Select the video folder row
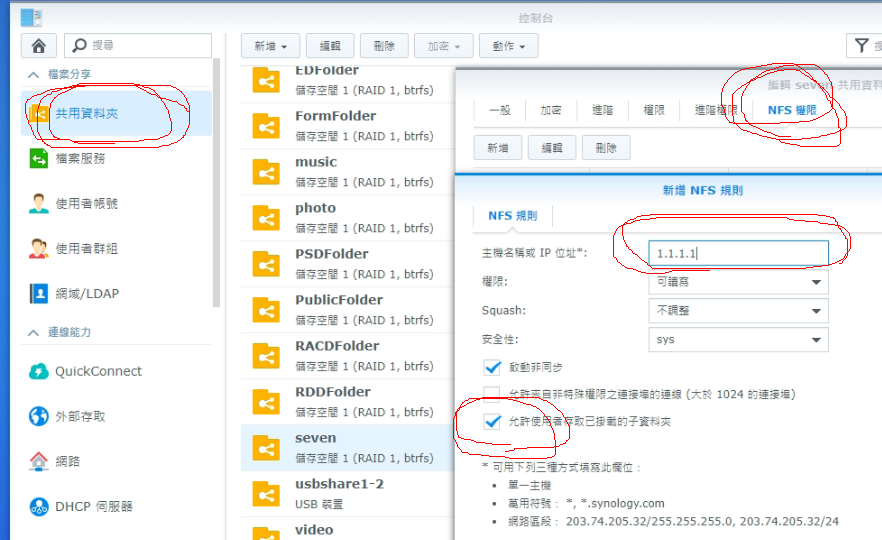Image resolution: width=882 pixels, height=540 pixels. point(348,530)
